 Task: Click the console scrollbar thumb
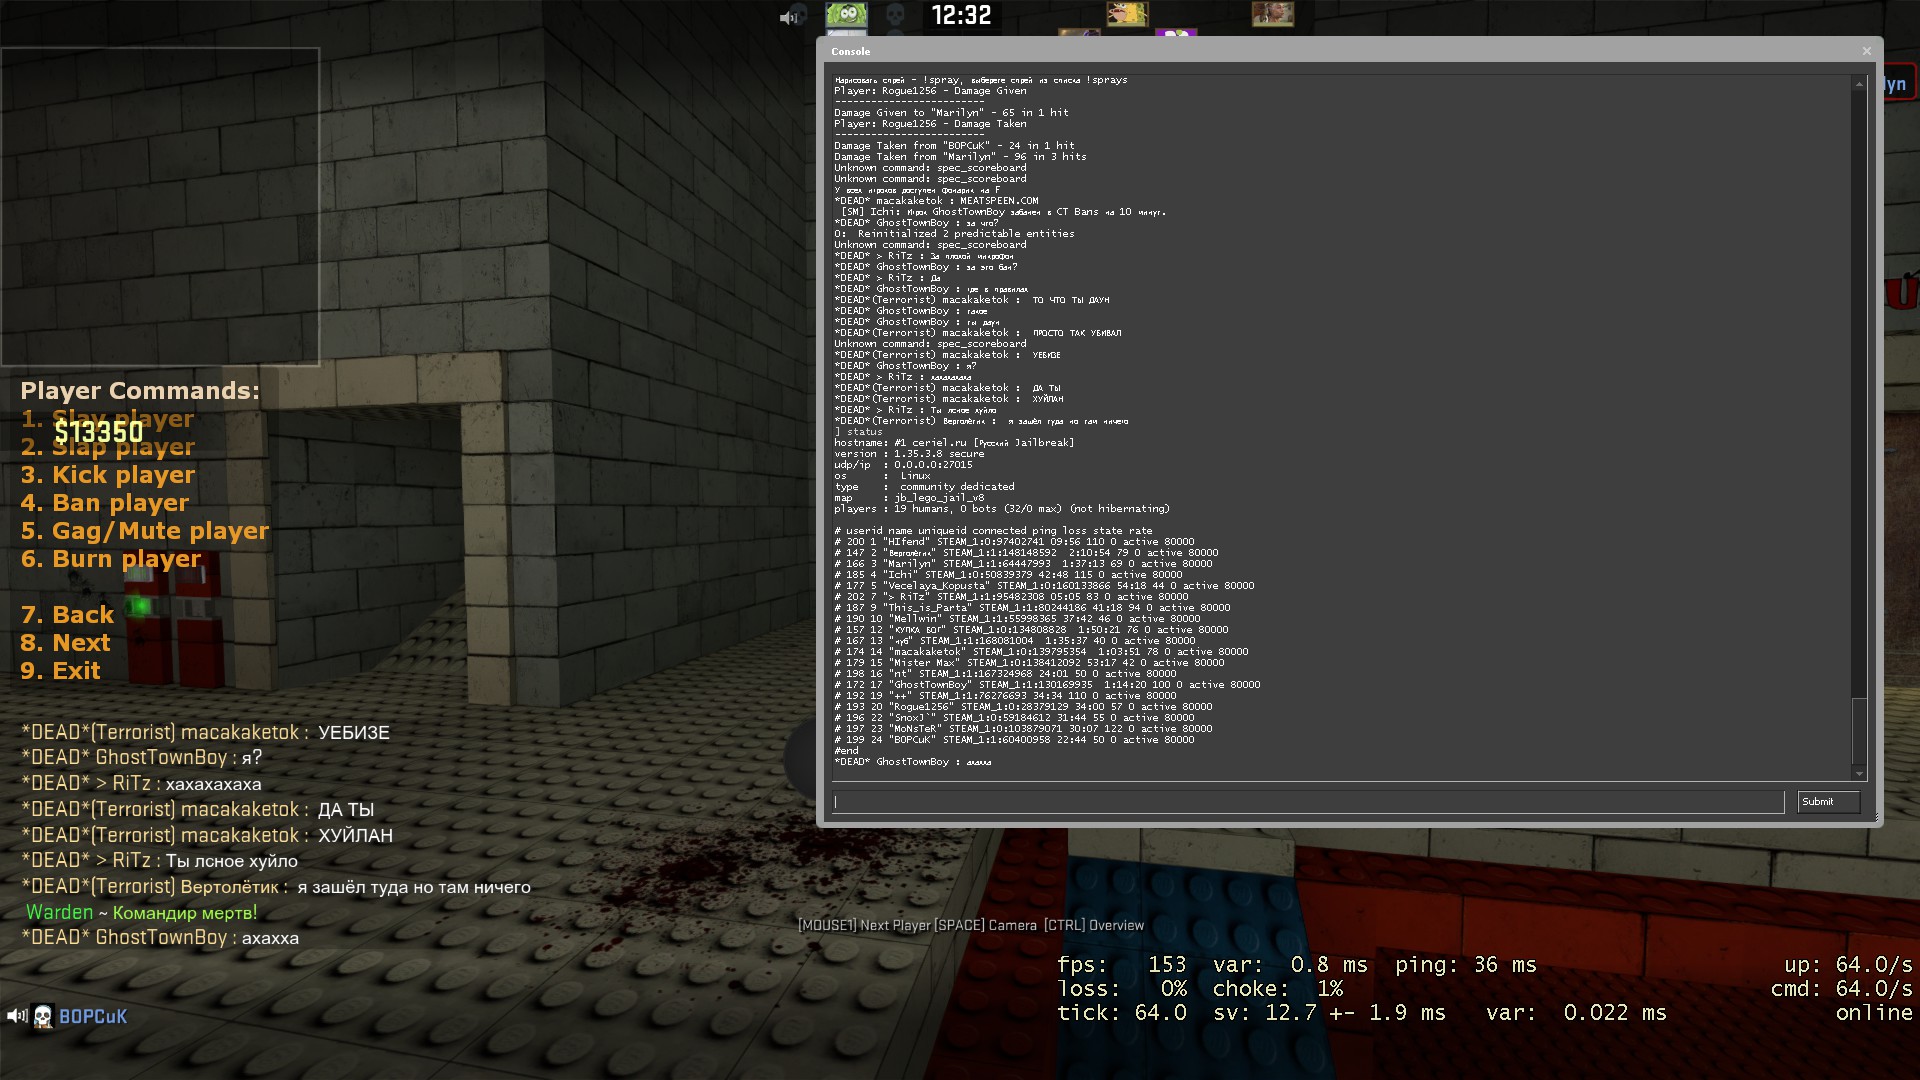1859,730
